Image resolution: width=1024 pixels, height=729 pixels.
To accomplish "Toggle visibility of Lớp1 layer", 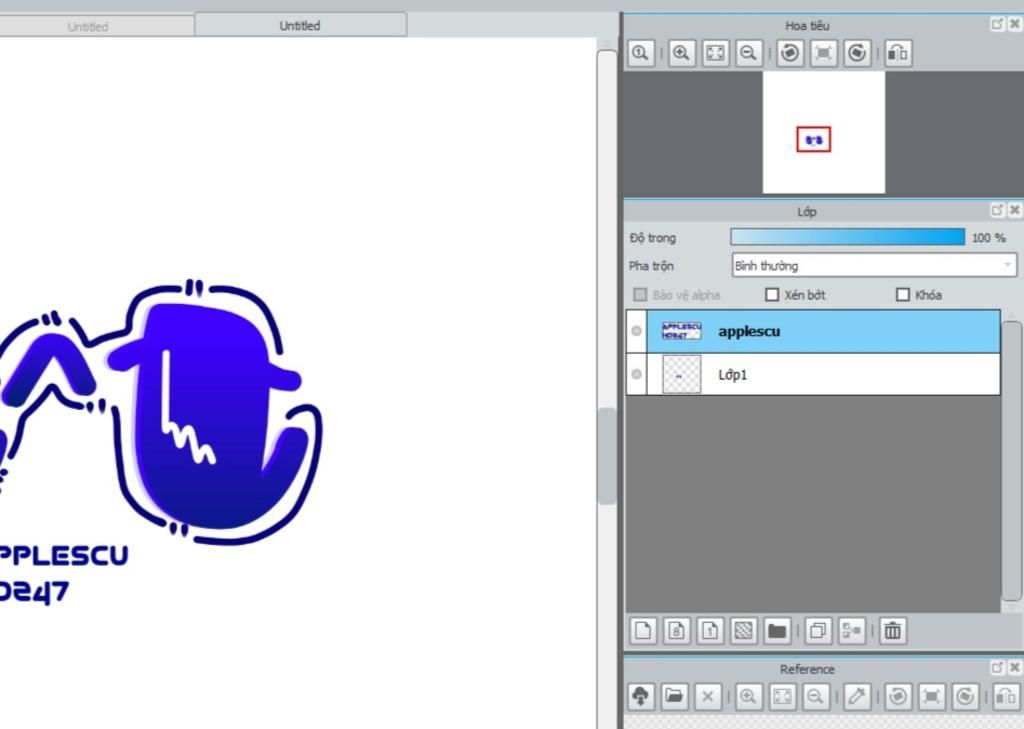I will point(636,374).
